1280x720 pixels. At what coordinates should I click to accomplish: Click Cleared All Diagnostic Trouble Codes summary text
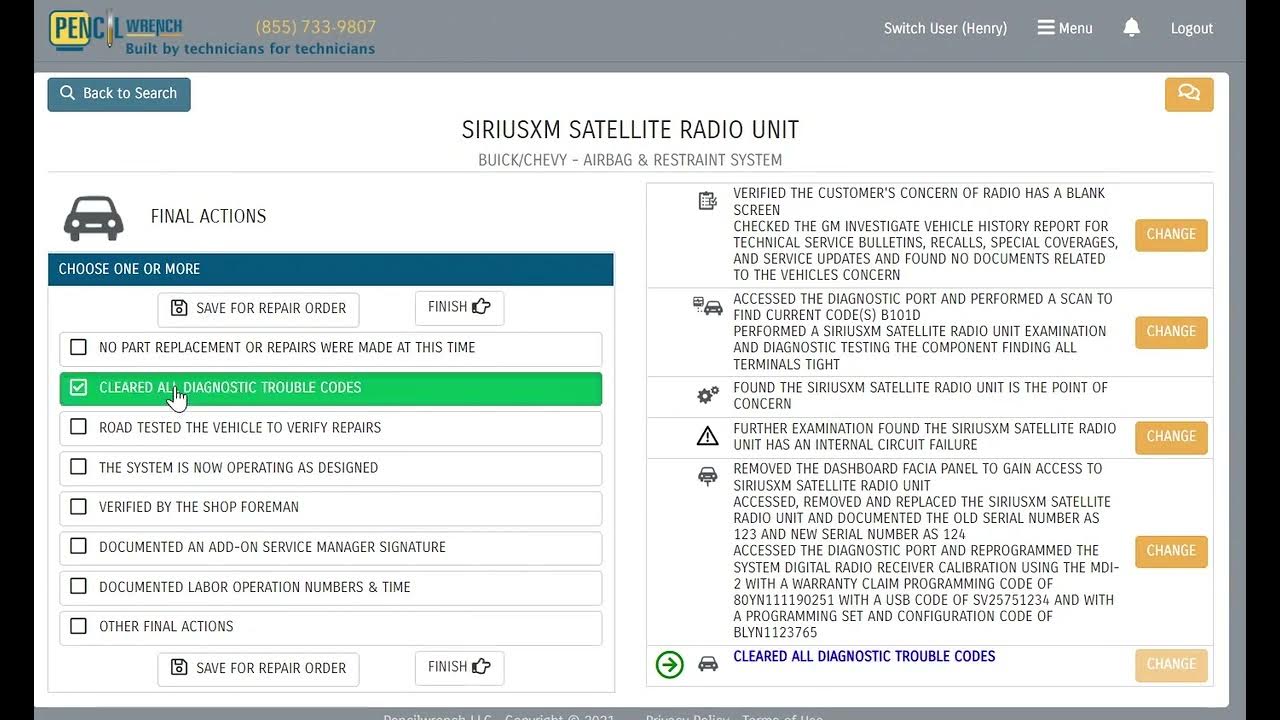coord(864,657)
